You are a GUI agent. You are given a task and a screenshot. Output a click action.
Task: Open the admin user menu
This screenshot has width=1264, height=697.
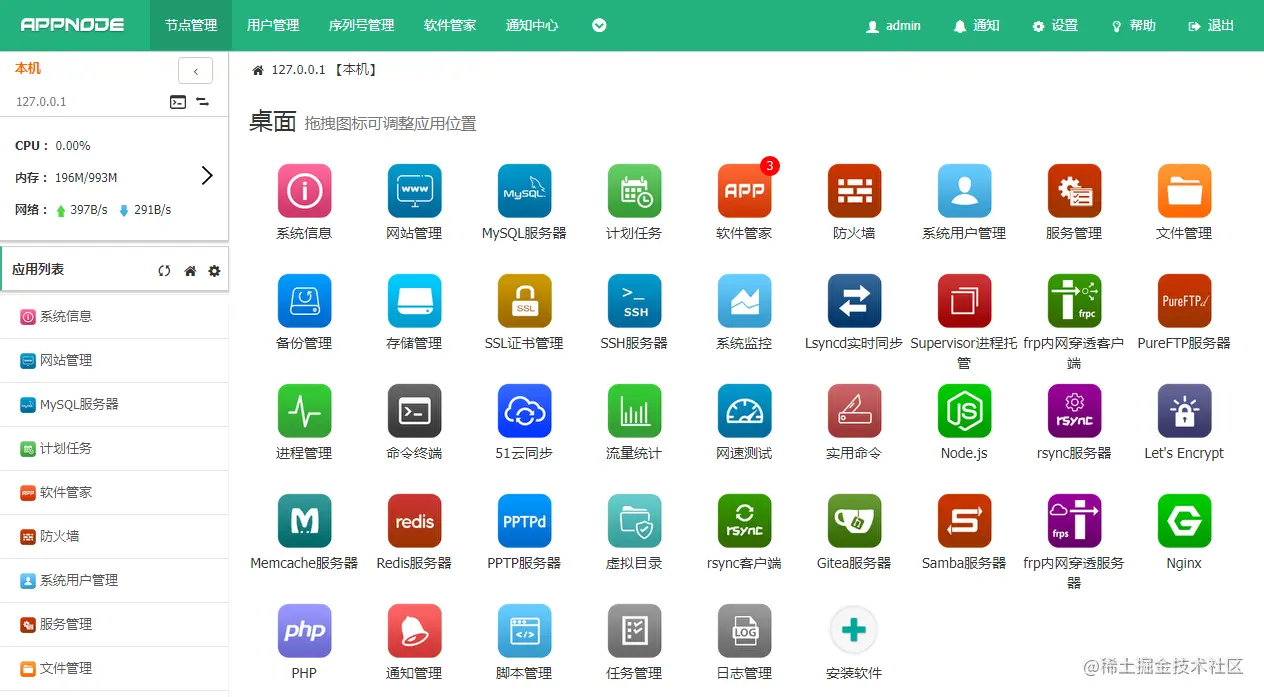point(893,25)
